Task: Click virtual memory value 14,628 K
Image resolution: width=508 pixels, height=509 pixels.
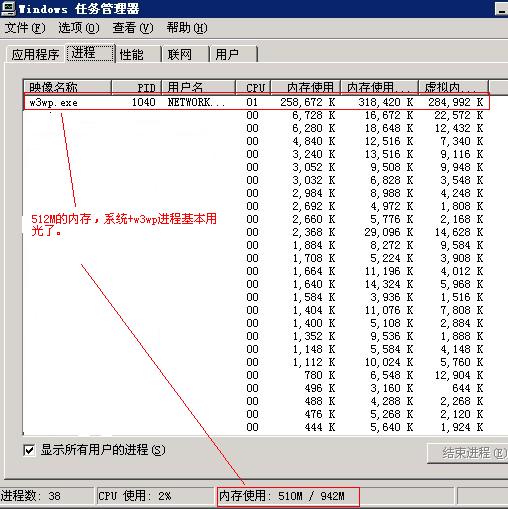Action: (459, 232)
